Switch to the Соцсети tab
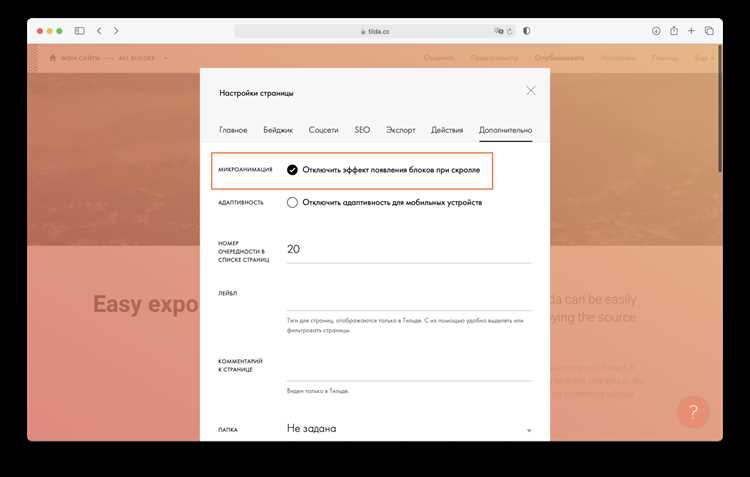 (323, 130)
